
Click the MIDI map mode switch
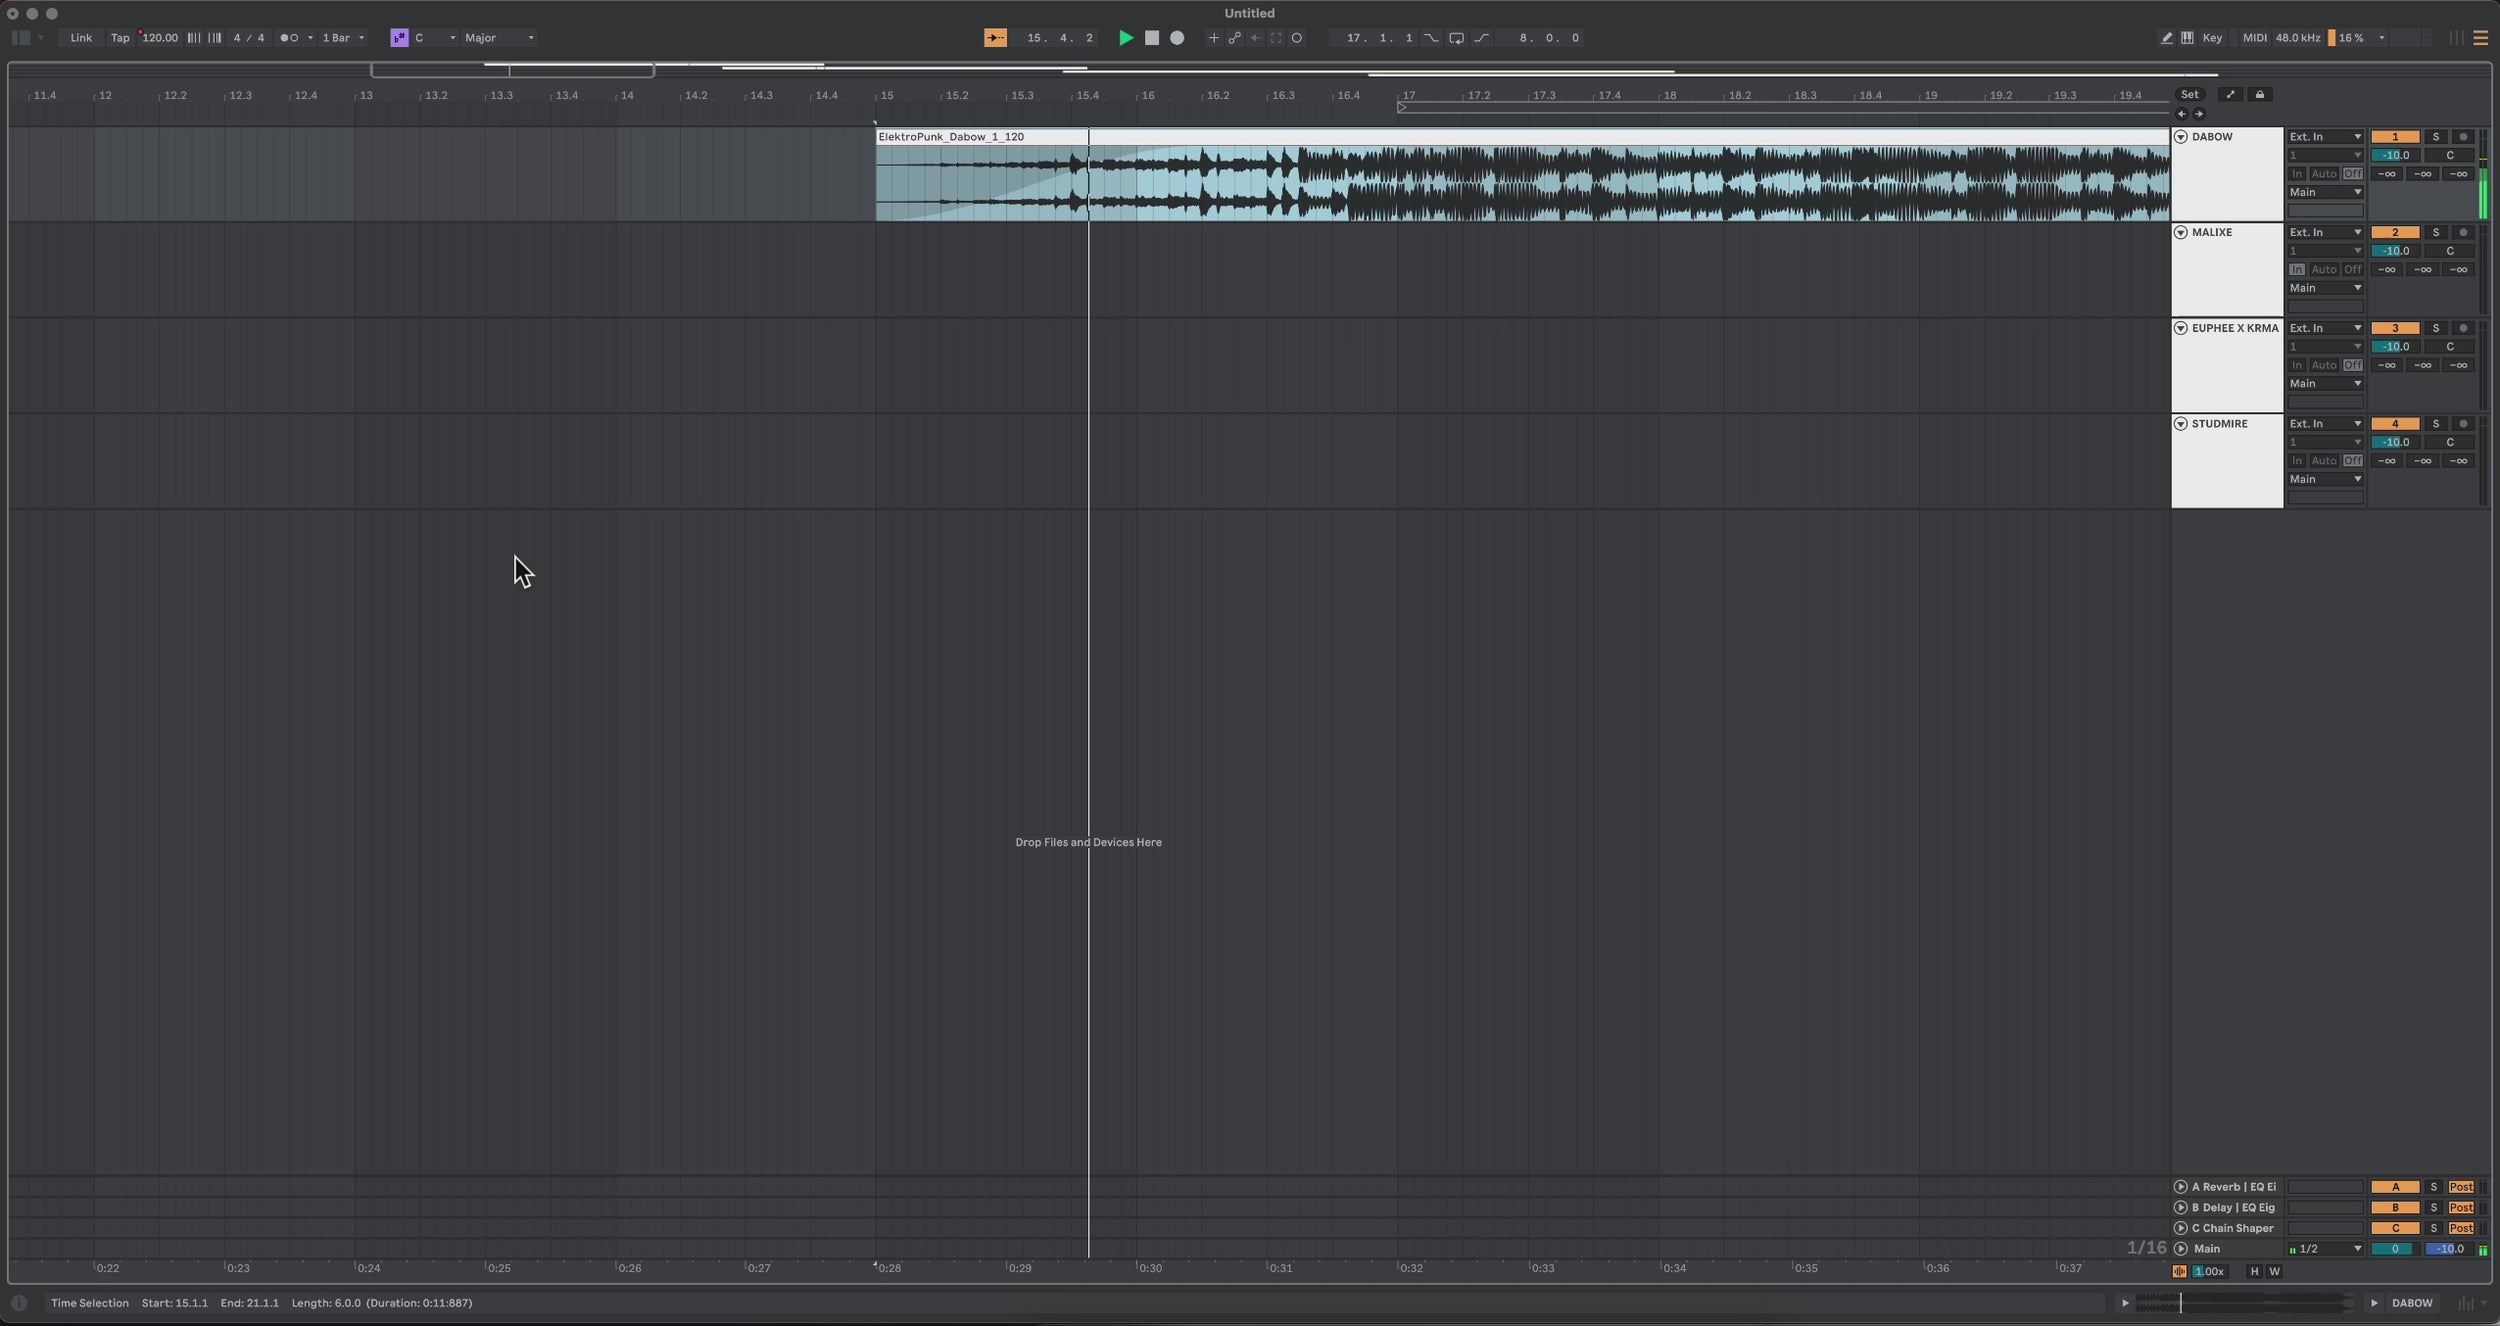pyautogui.click(x=2254, y=38)
